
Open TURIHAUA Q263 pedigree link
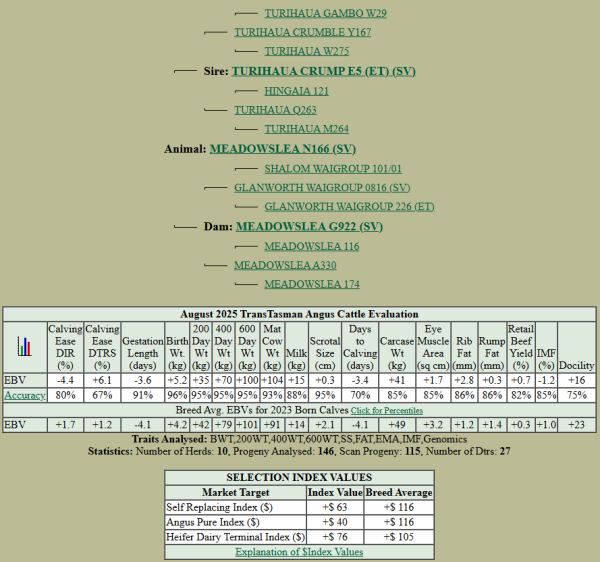tap(275, 110)
